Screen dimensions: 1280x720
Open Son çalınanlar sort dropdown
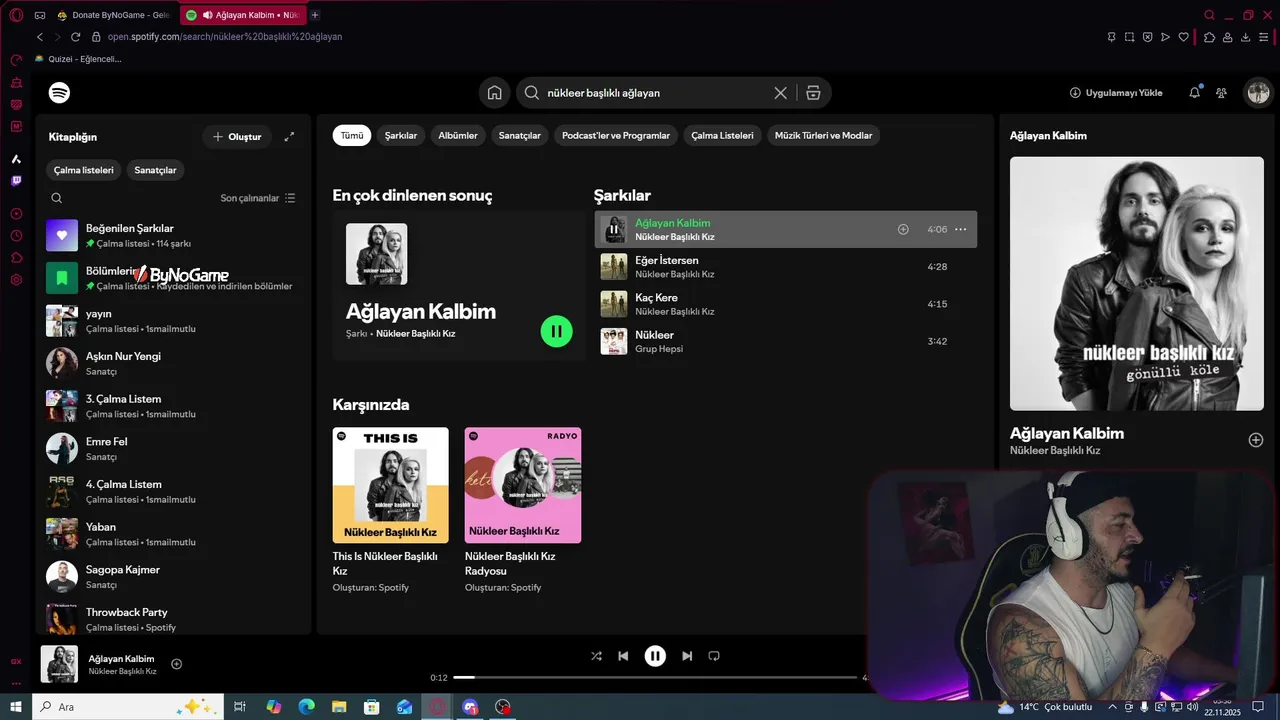[258, 198]
